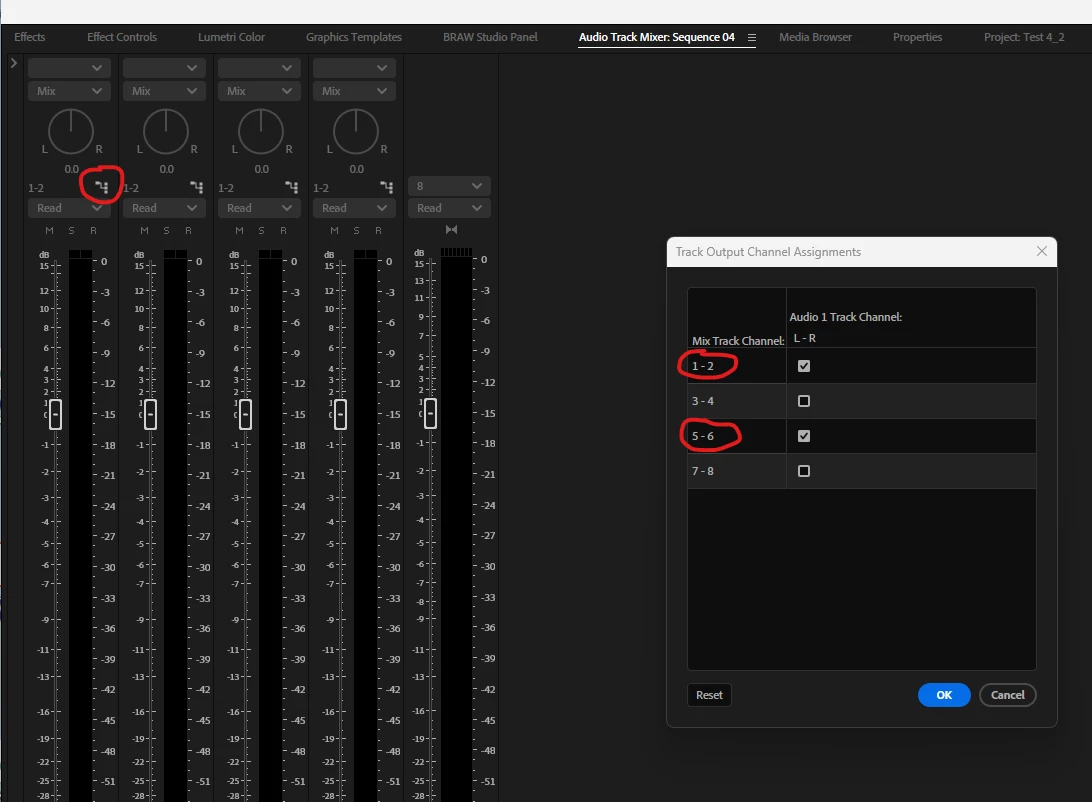
Task: Open first track's input dropdown above Mix
Action: 68,68
